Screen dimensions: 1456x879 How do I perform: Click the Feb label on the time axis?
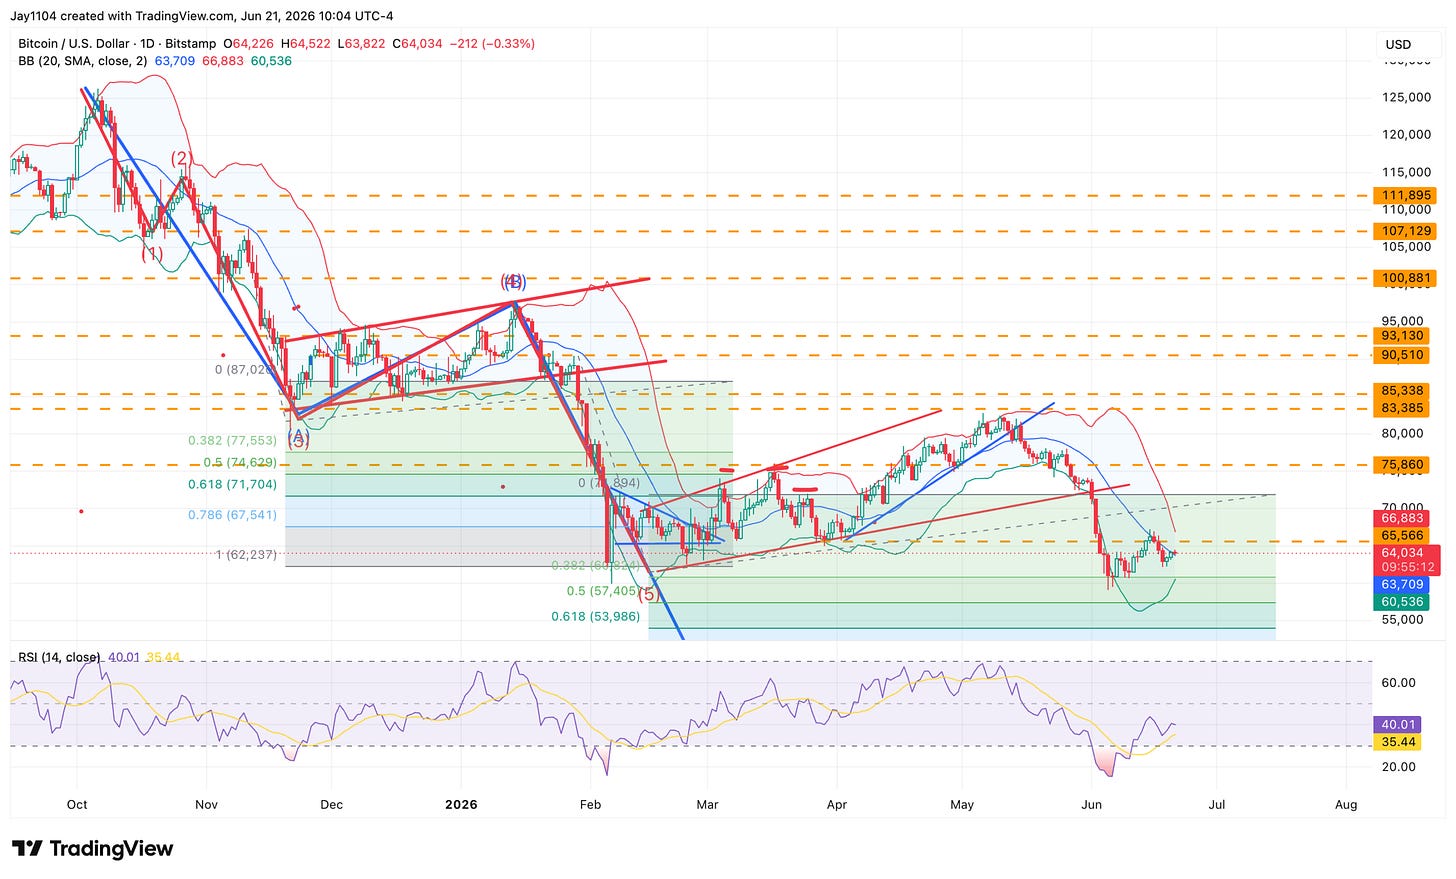[590, 804]
